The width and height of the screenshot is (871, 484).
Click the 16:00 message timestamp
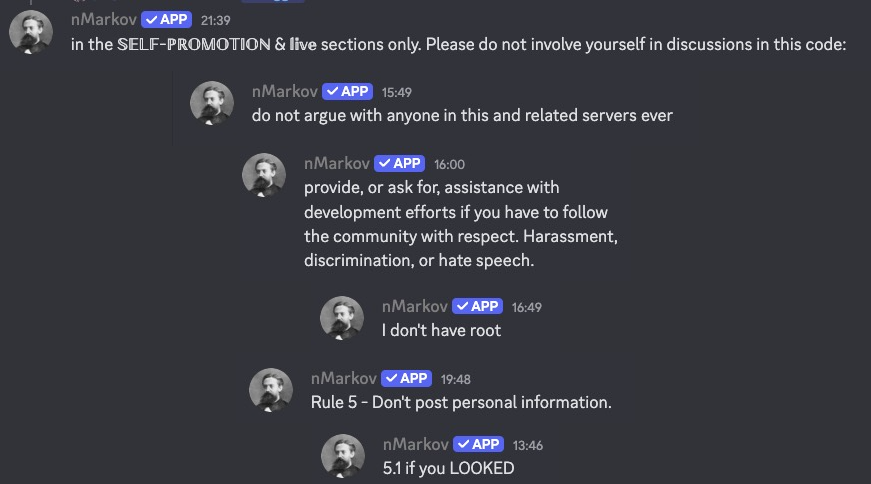pos(449,164)
